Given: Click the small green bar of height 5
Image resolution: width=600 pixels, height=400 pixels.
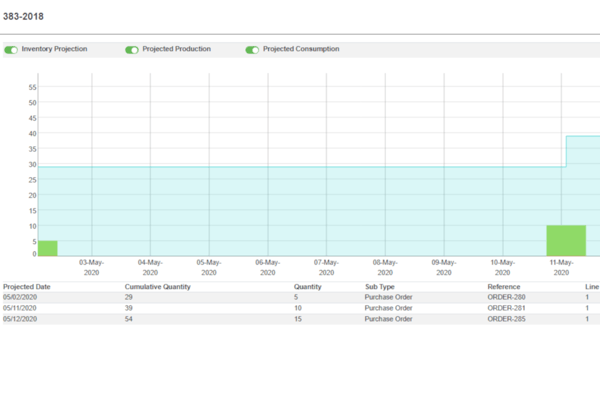Looking at the screenshot, I should [x=48, y=248].
